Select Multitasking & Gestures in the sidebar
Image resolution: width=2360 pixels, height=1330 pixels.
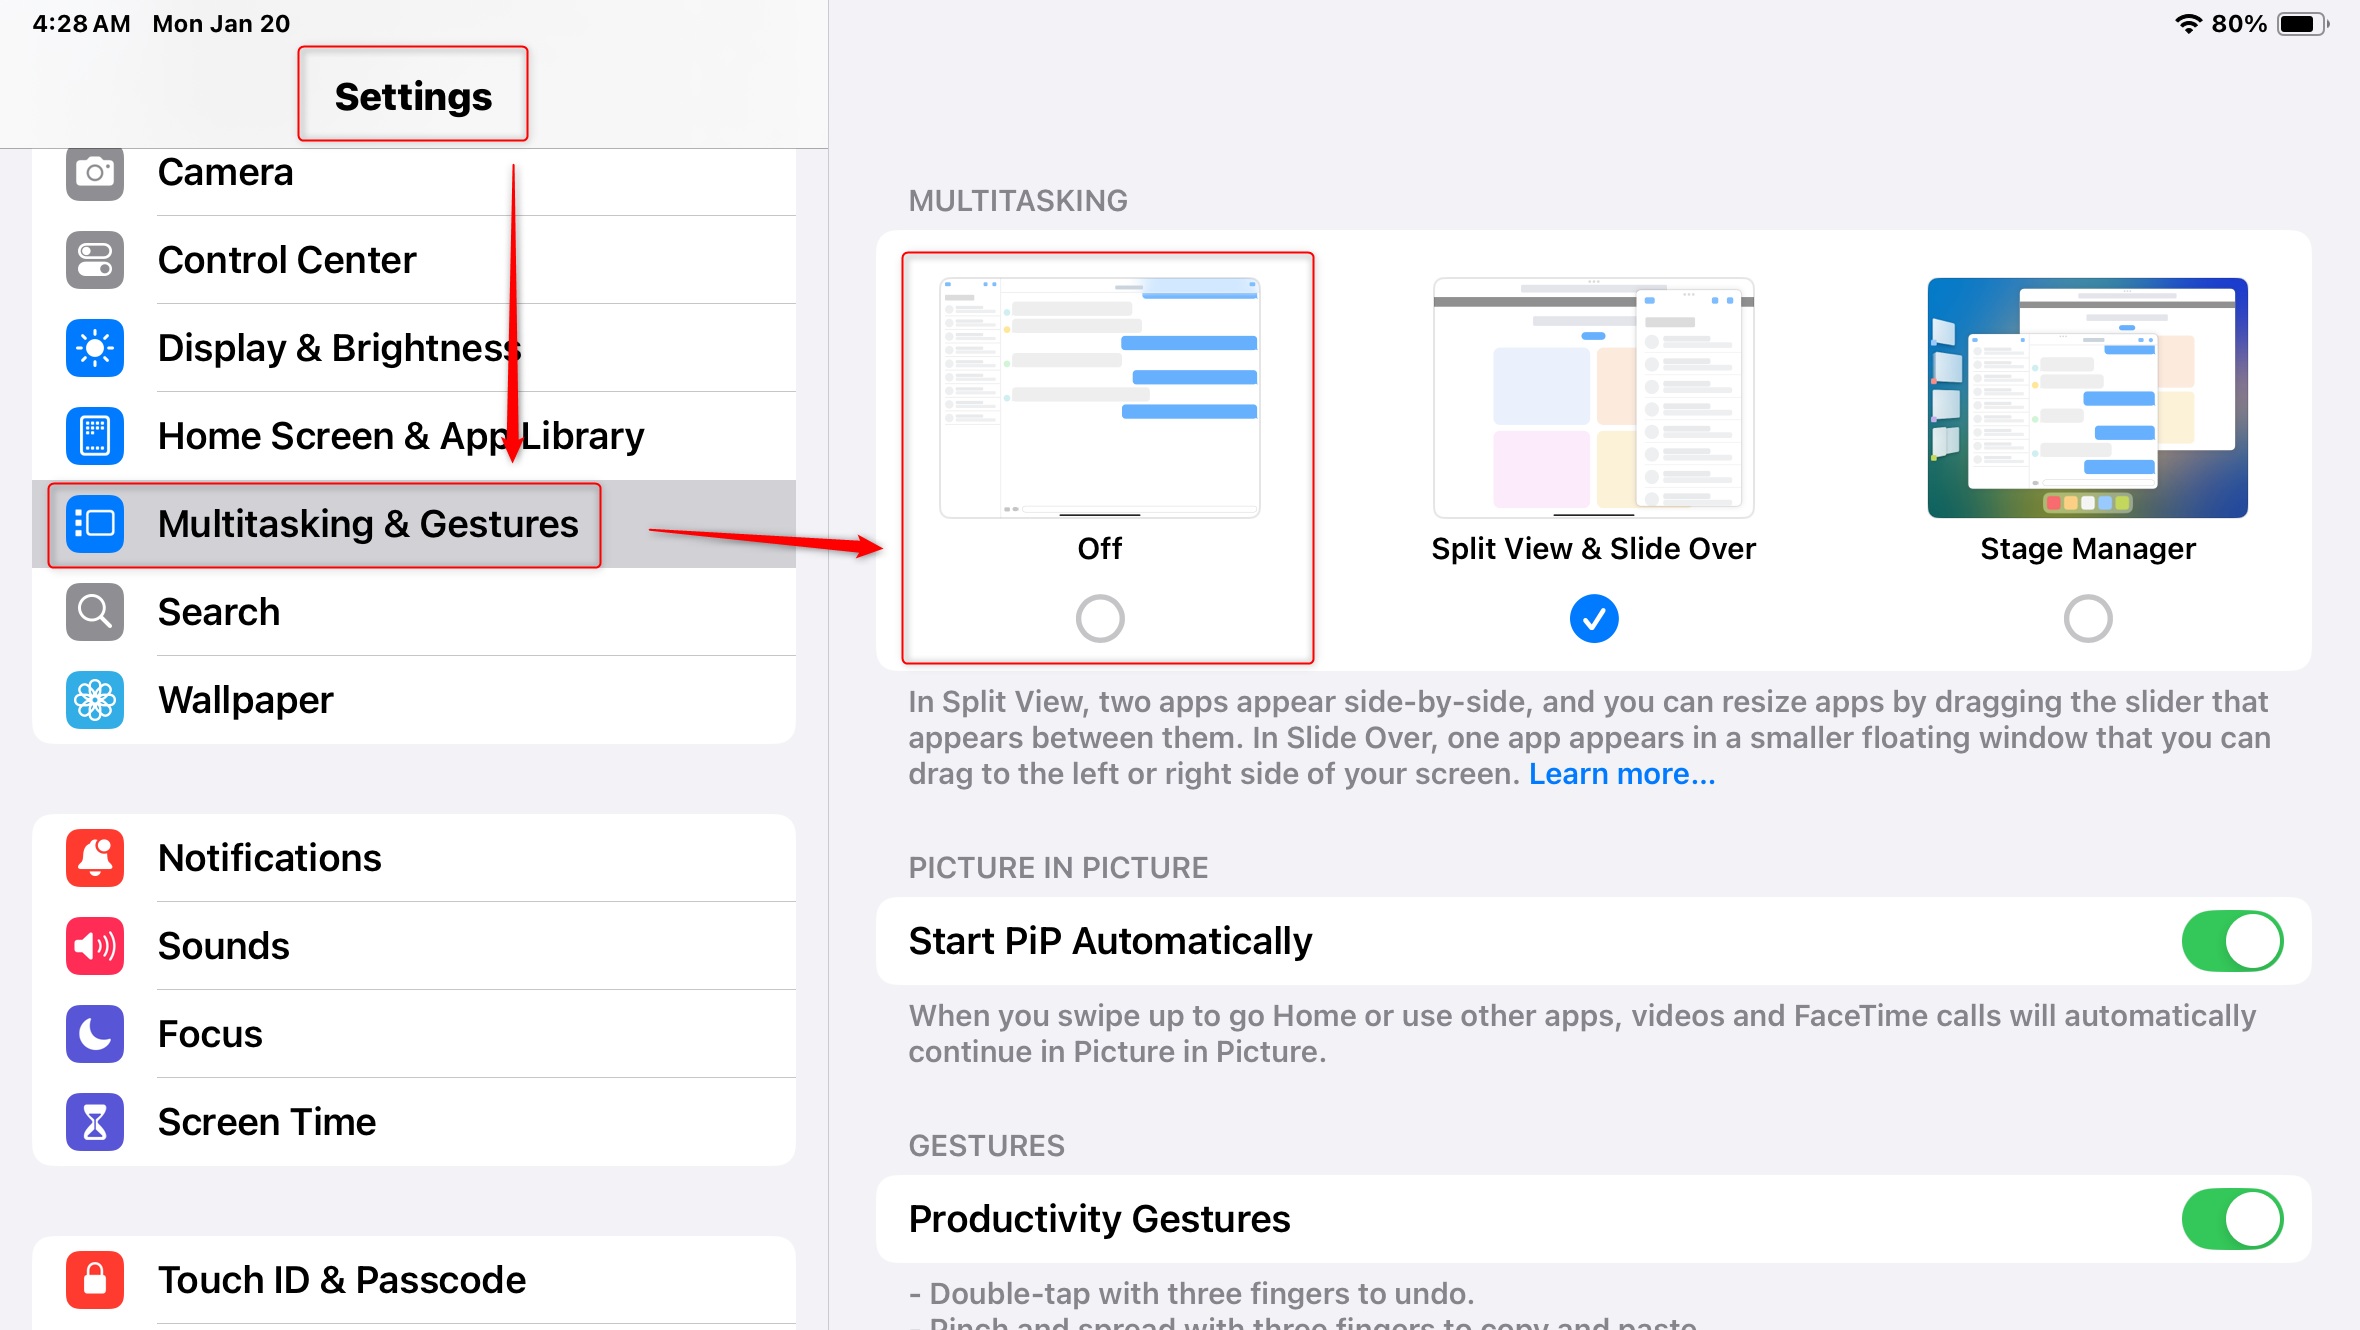[367, 523]
